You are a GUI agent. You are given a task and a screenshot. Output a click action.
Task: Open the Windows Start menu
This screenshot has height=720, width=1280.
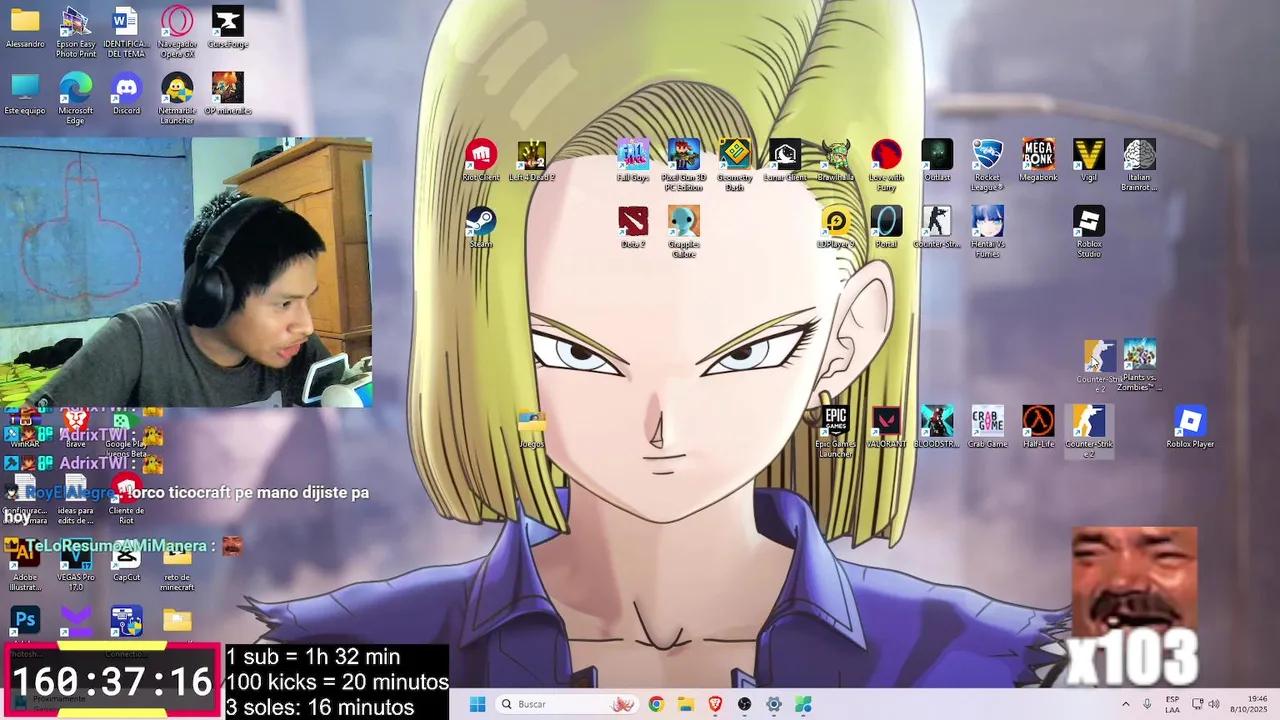[478, 704]
